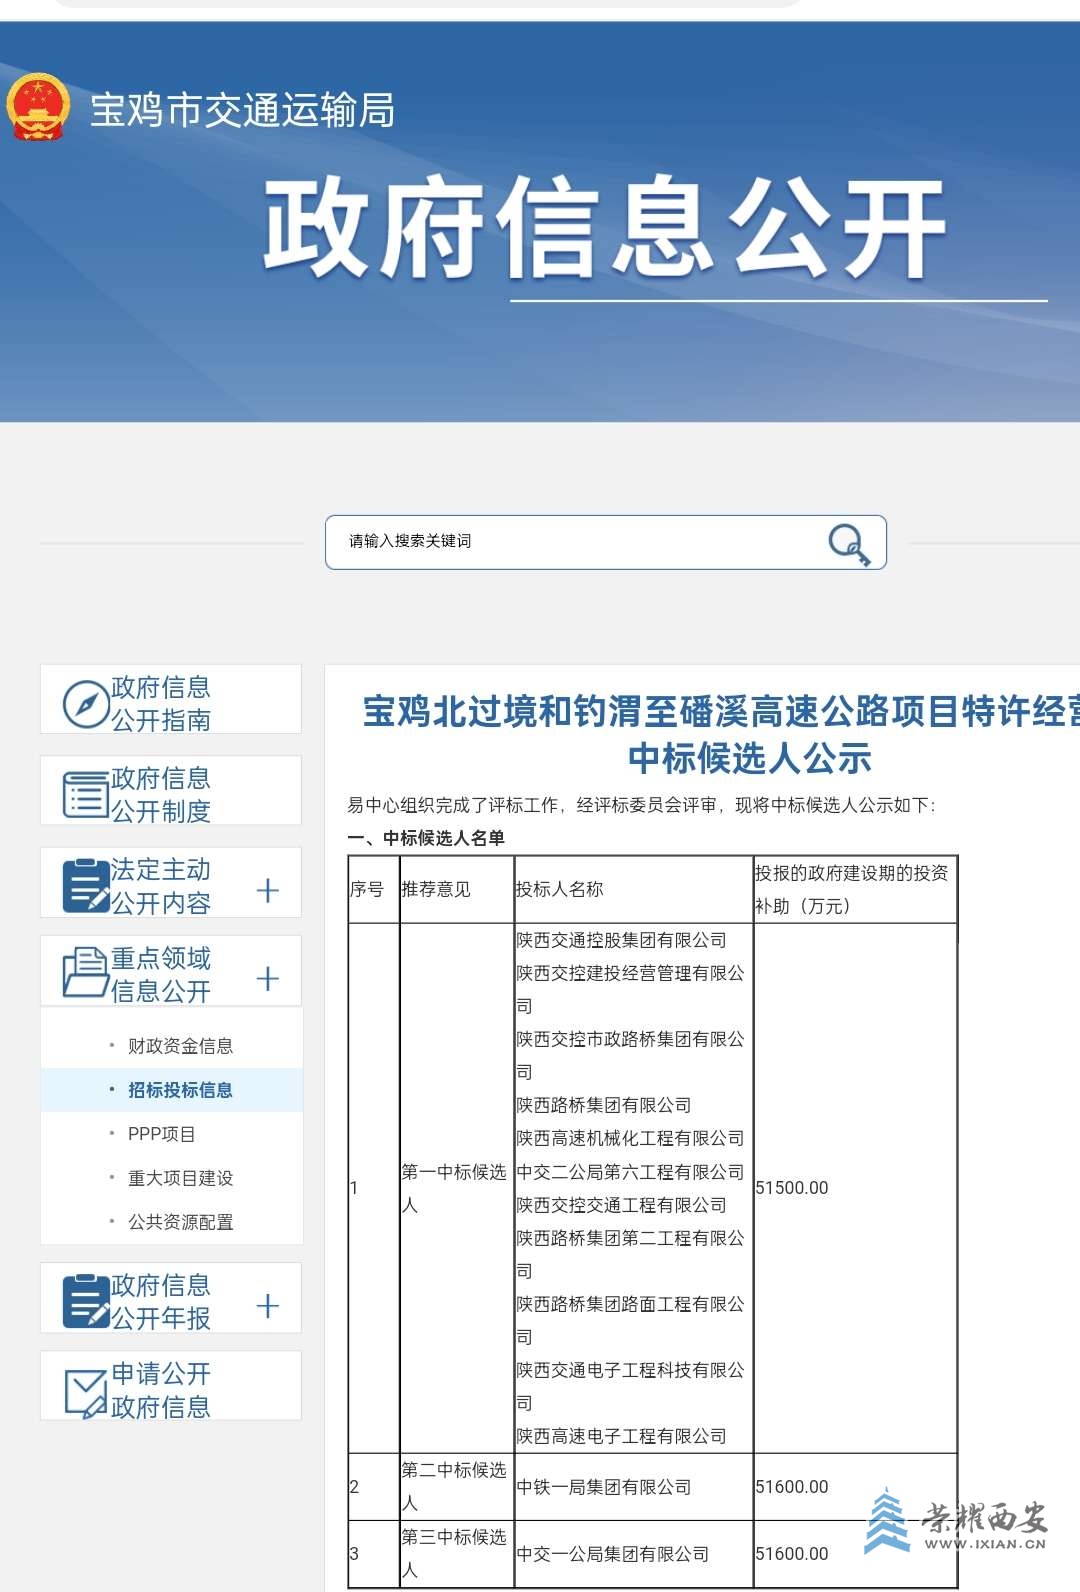Click the clipboard icon for 法定主动公开内容
1080x1592 pixels.
85,885
